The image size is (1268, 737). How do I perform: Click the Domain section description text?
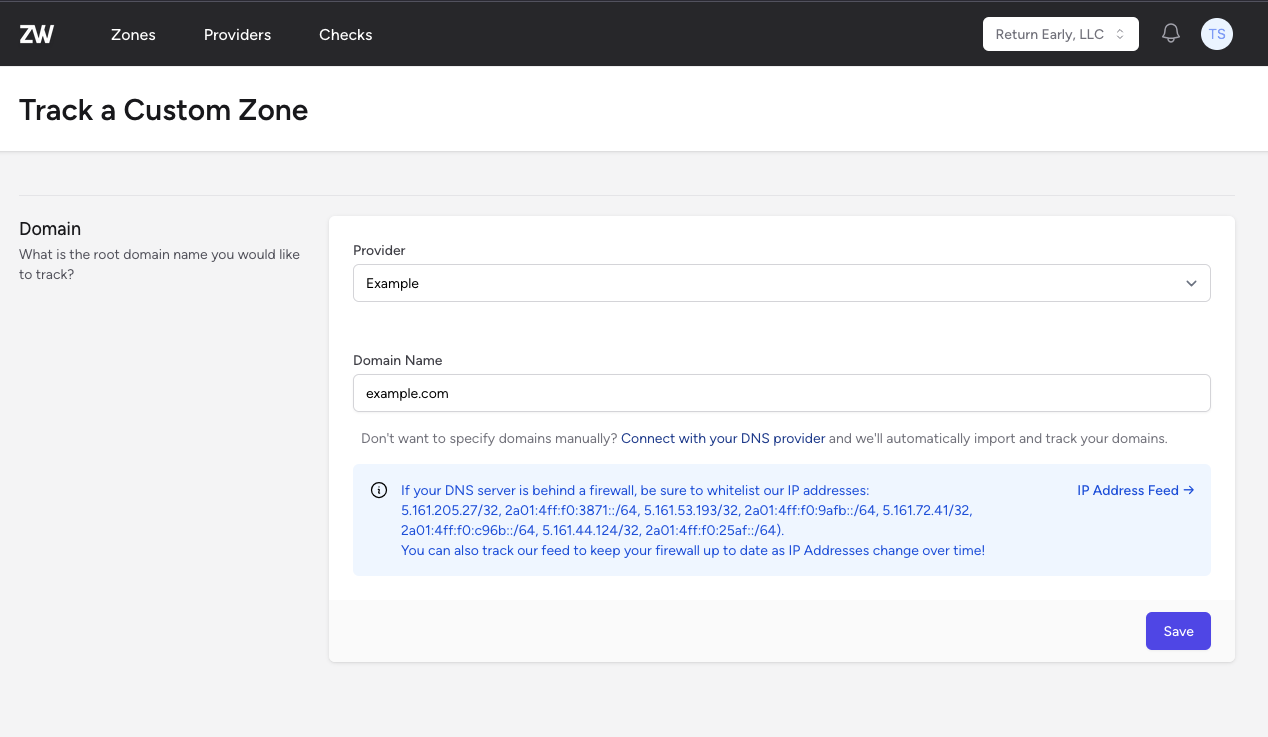(159, 264)
